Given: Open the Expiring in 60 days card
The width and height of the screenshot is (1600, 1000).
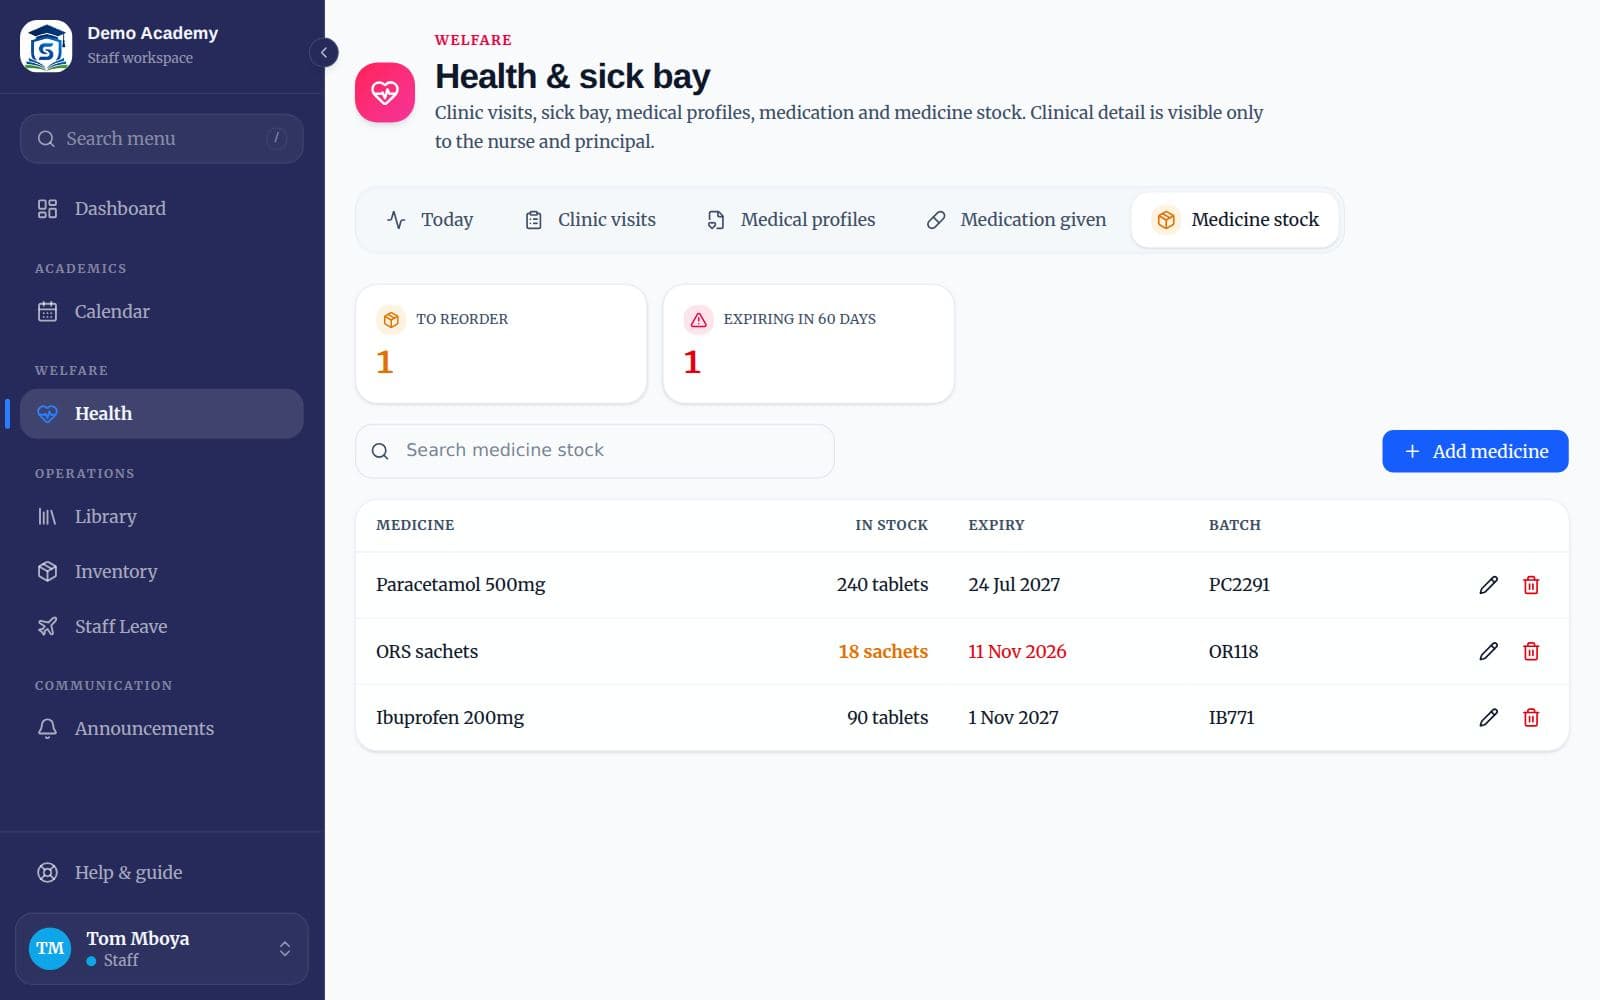Looking at the screenshot, I should tap(808, 344).
